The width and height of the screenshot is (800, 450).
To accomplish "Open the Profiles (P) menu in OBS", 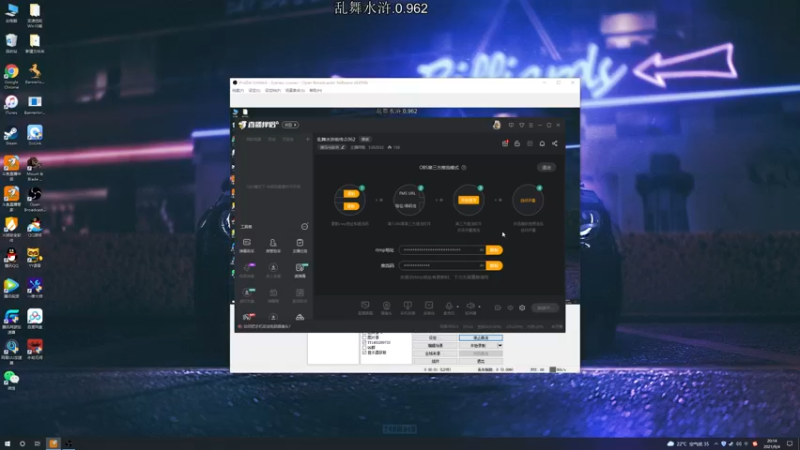I will (x=272, y=90).
